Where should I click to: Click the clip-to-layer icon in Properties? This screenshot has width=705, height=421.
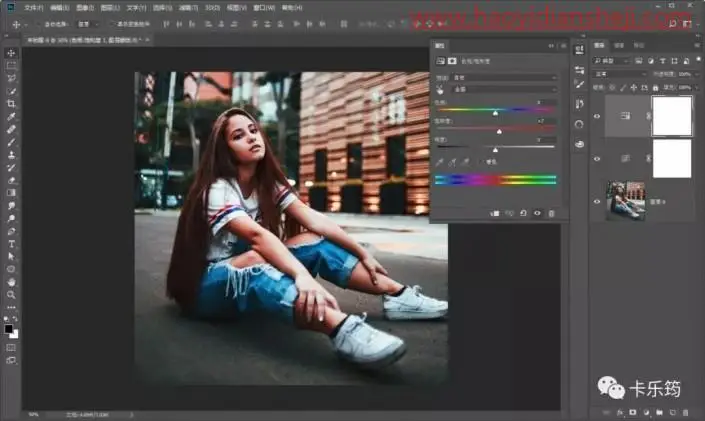[x=495, y=213]
